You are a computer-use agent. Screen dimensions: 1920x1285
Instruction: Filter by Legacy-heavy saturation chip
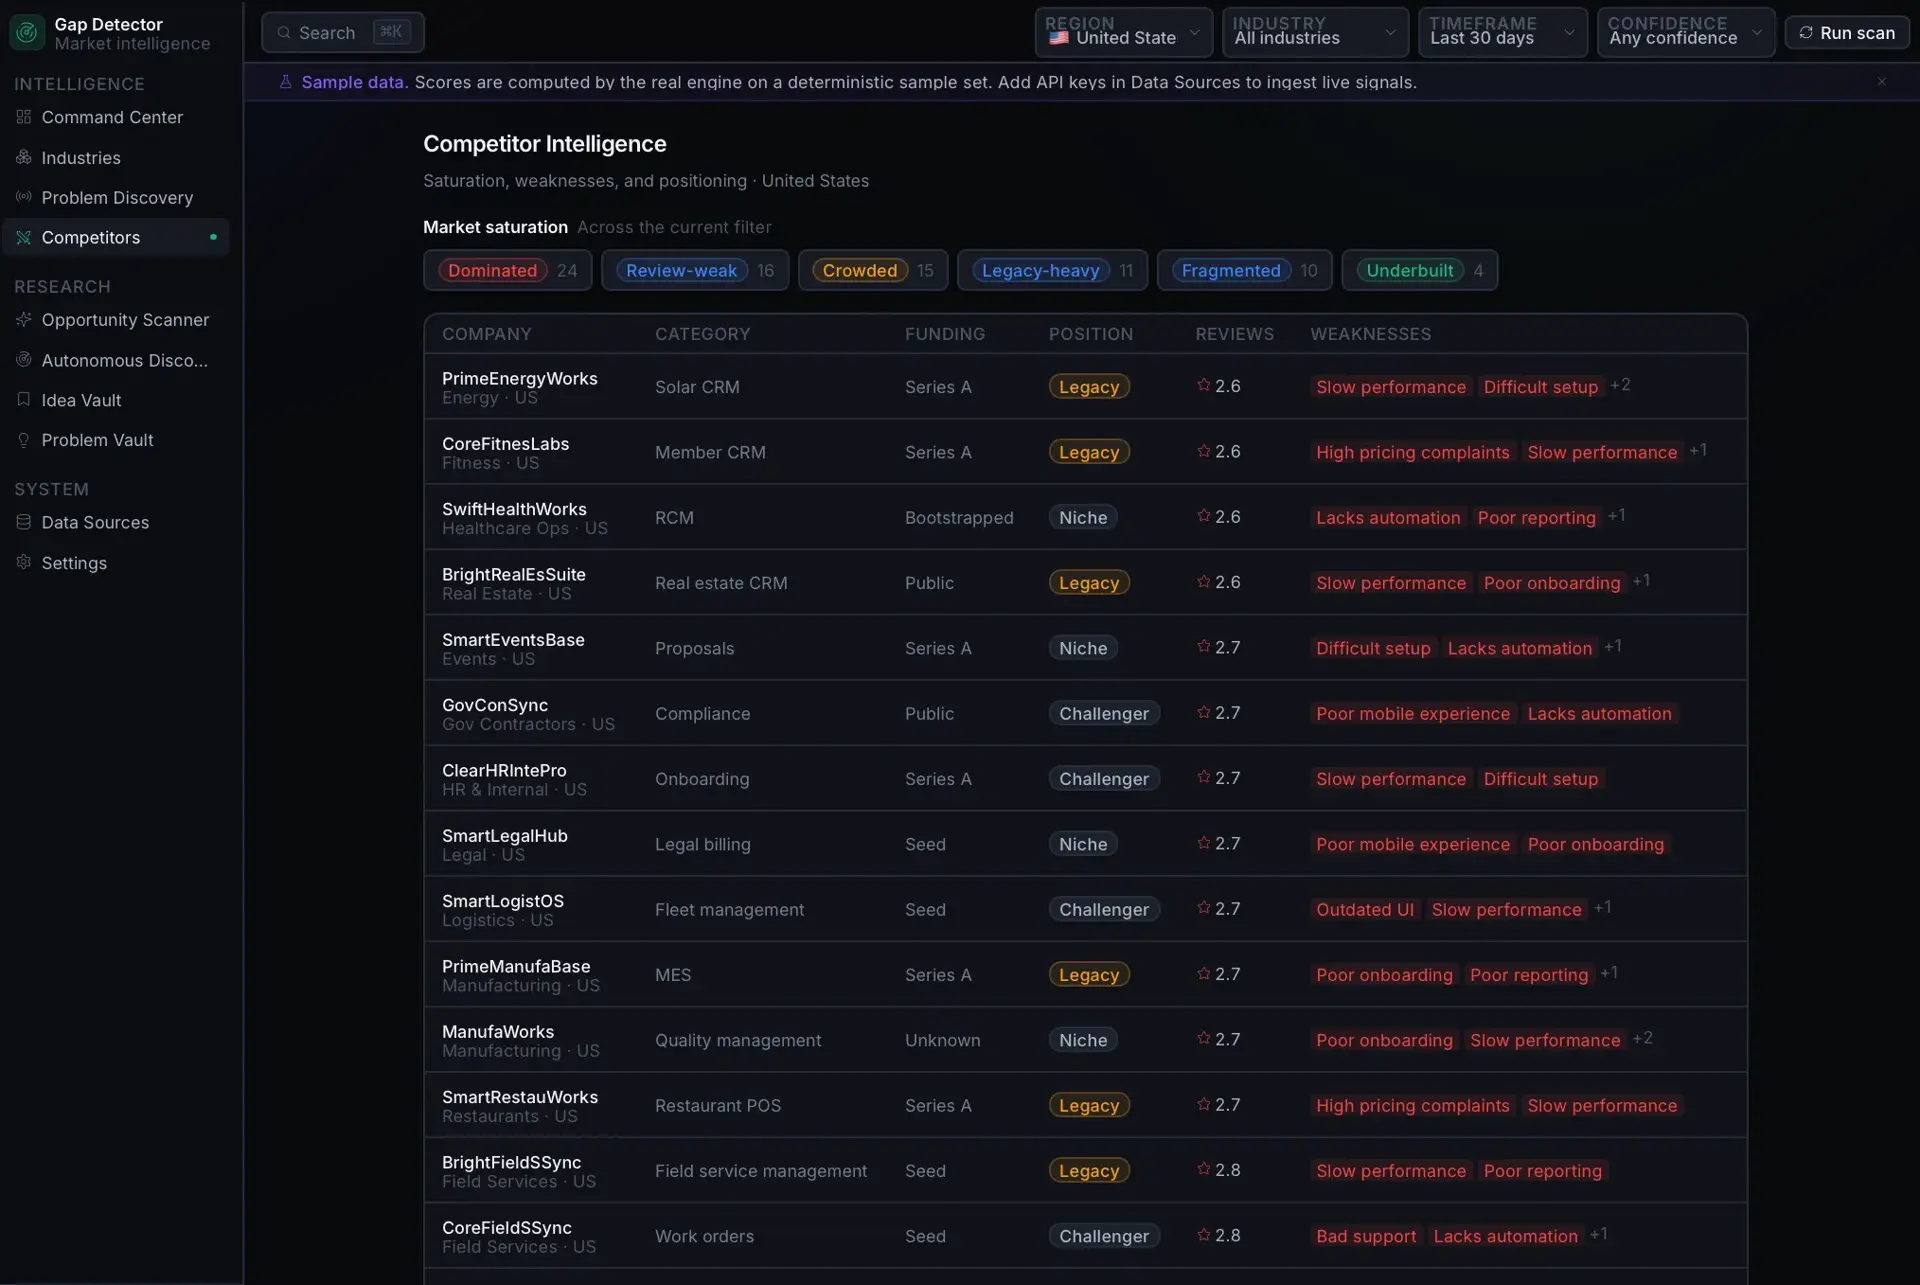[1052, 270]
